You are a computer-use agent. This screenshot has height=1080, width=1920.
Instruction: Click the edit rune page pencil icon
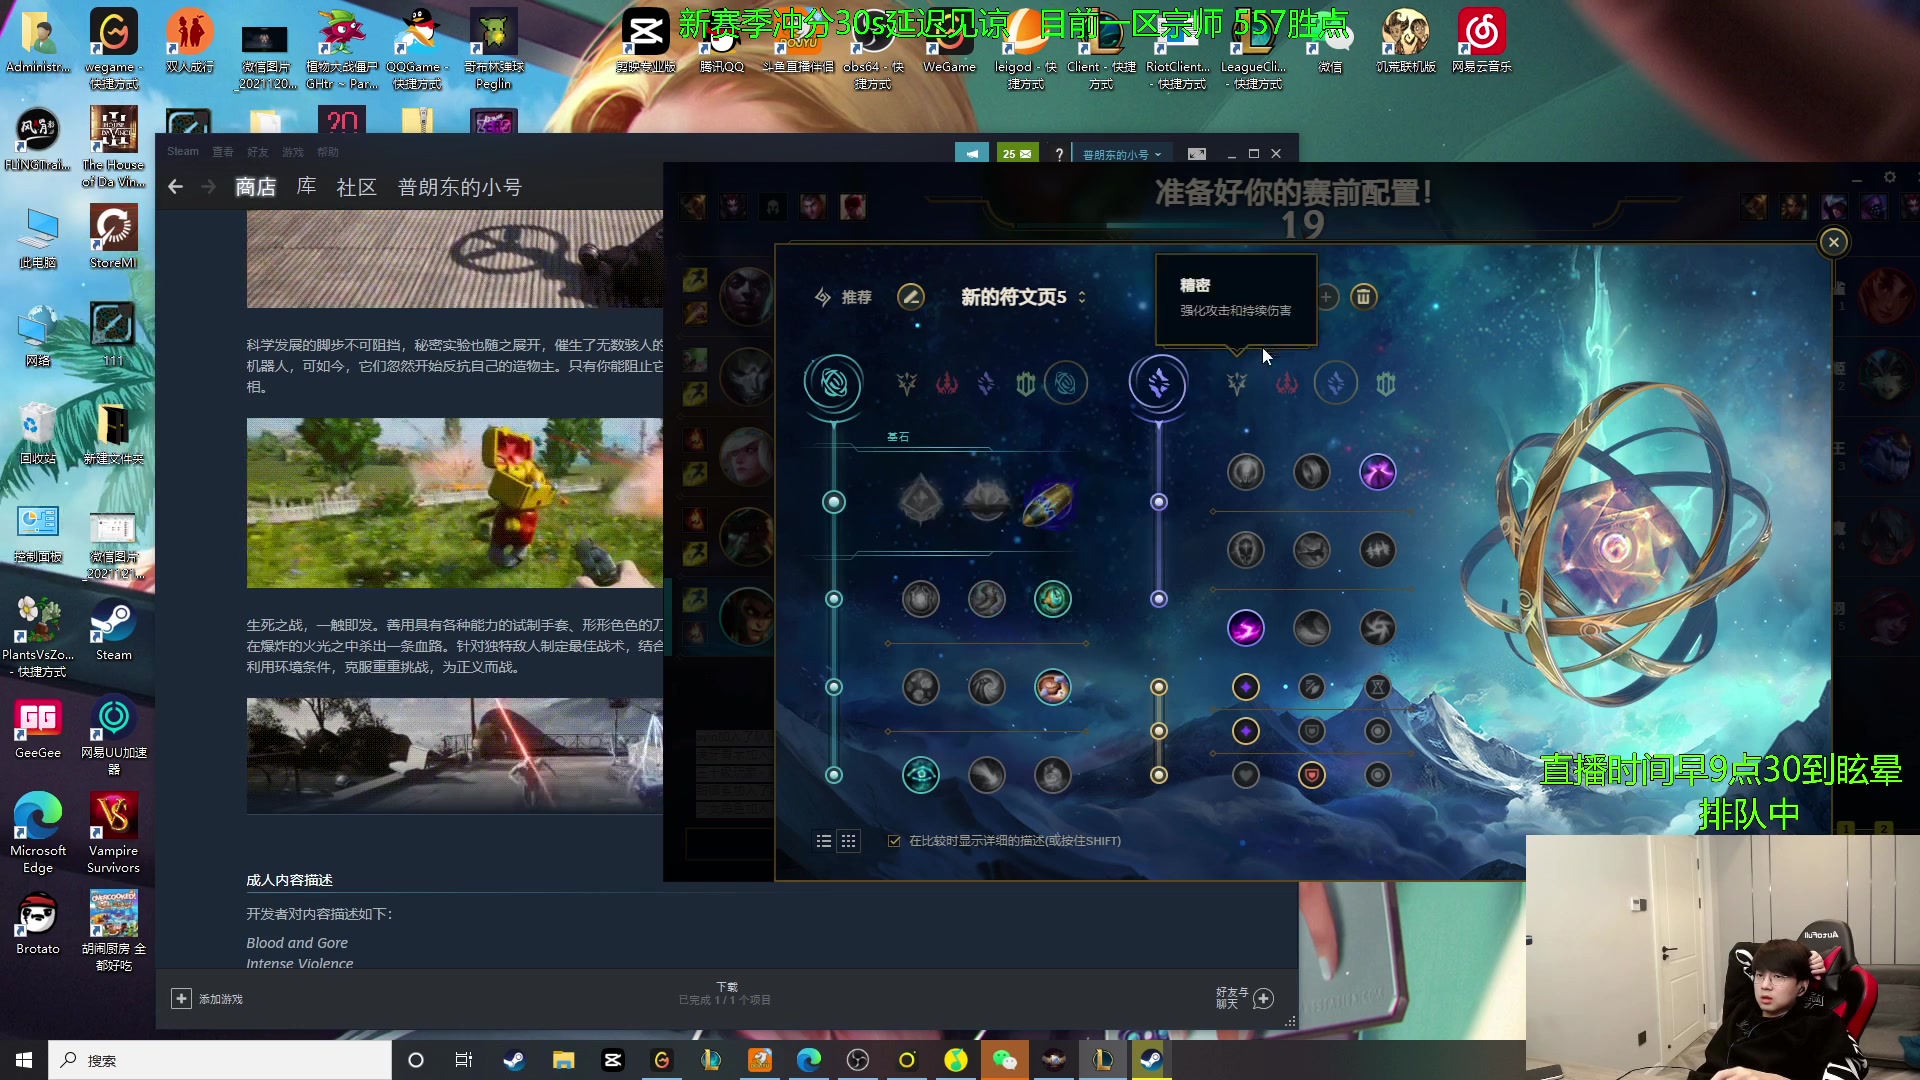tap(910, 297)
